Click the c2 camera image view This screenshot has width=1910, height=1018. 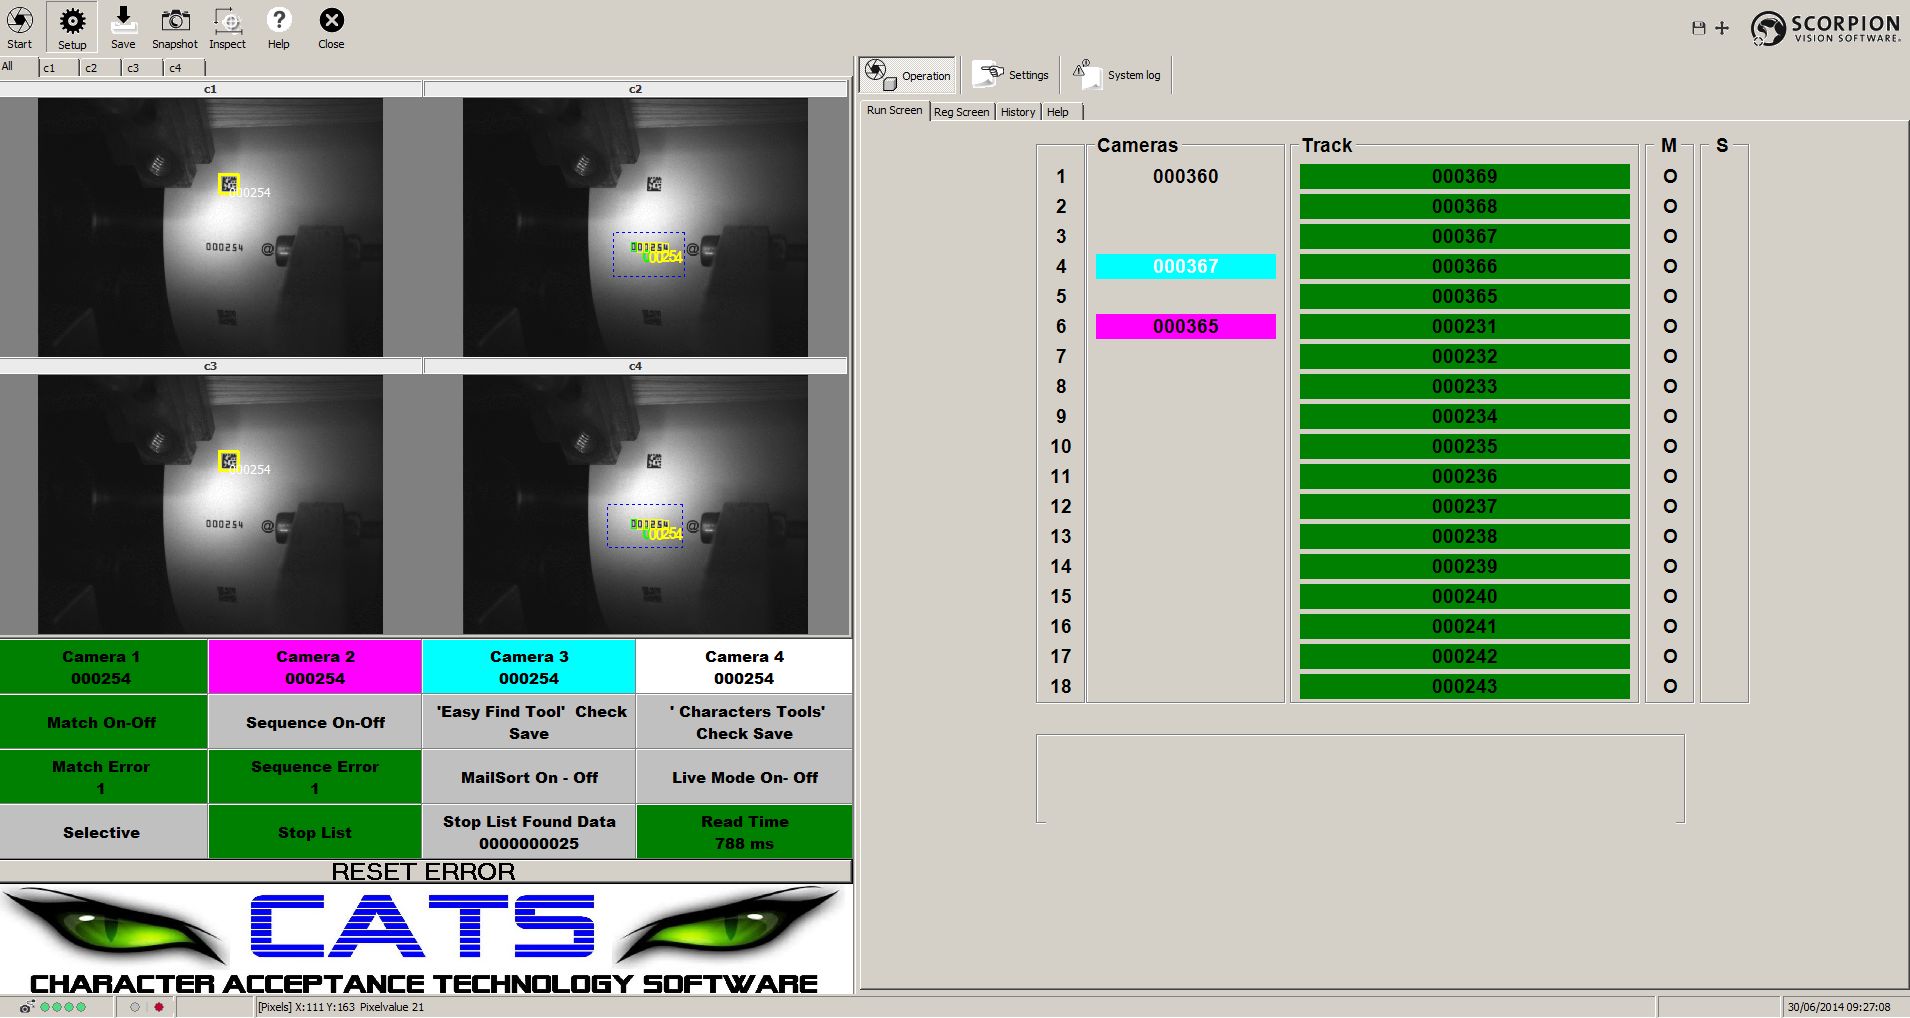635,227
